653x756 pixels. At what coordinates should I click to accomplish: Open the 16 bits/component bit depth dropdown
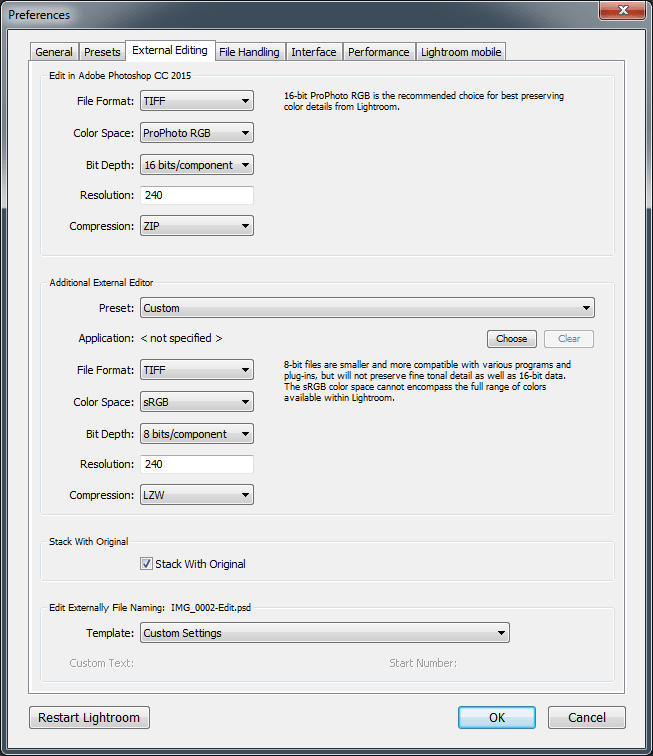197,165
